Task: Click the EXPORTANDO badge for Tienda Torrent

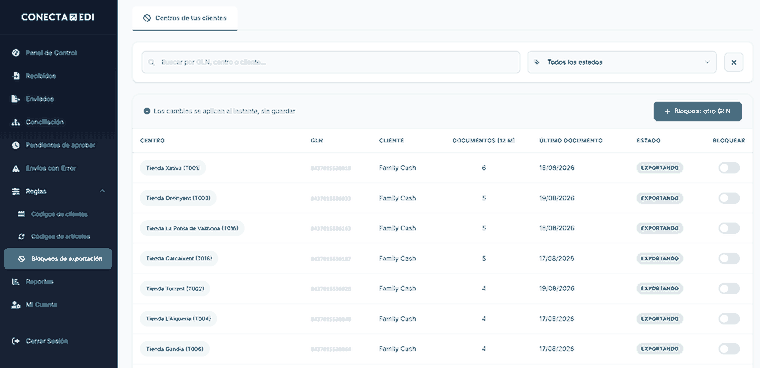Action: (x=660, y=288)
